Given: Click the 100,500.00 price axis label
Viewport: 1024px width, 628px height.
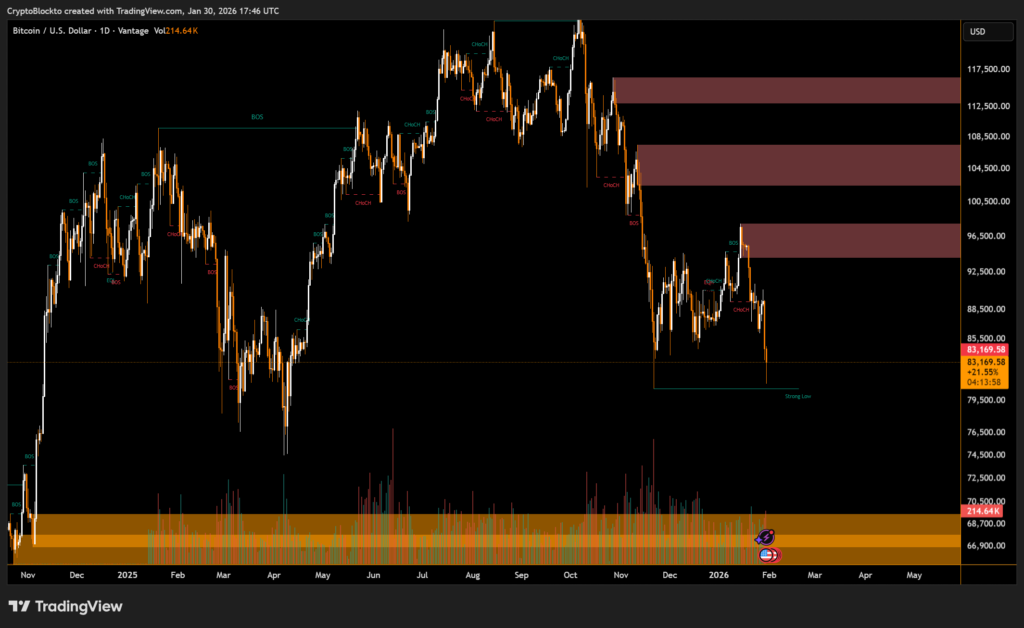Looking at the screenshot, I should tap(987, 201).
